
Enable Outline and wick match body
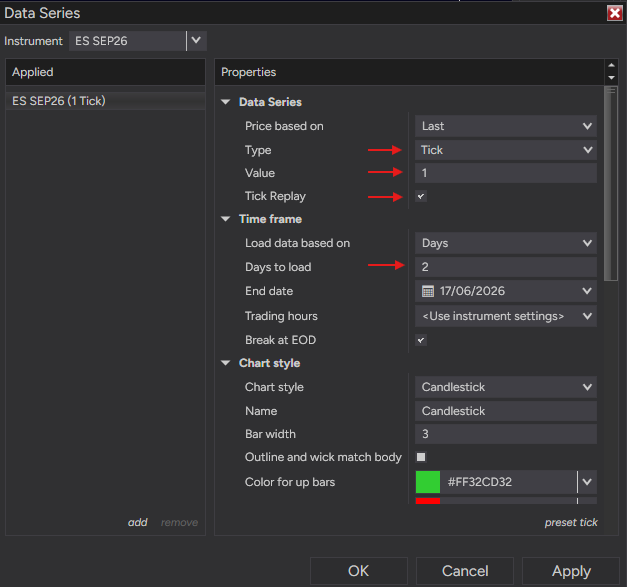(x=421, y=457)
